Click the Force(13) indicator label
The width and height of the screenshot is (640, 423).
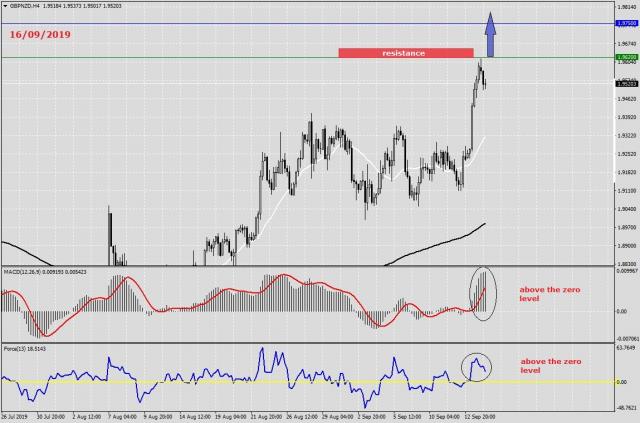point(14,350)
